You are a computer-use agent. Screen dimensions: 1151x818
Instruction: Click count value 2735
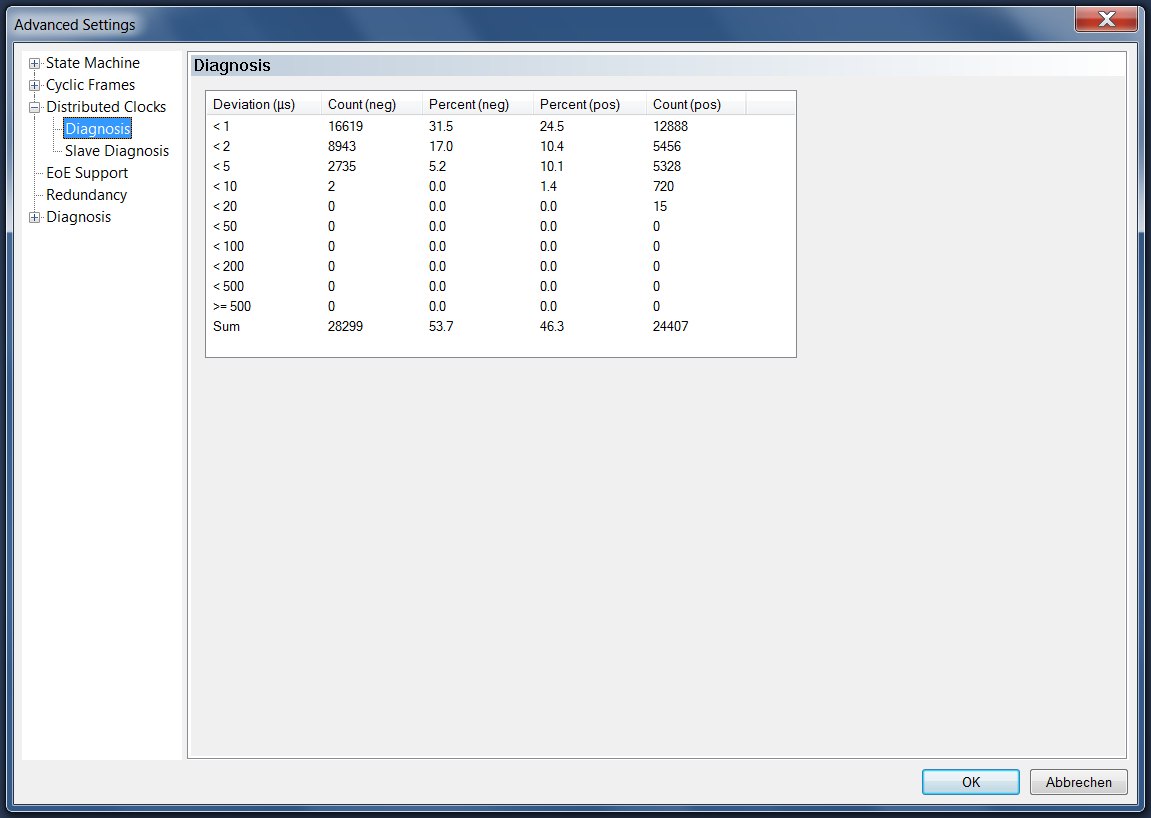pos(342,166)
